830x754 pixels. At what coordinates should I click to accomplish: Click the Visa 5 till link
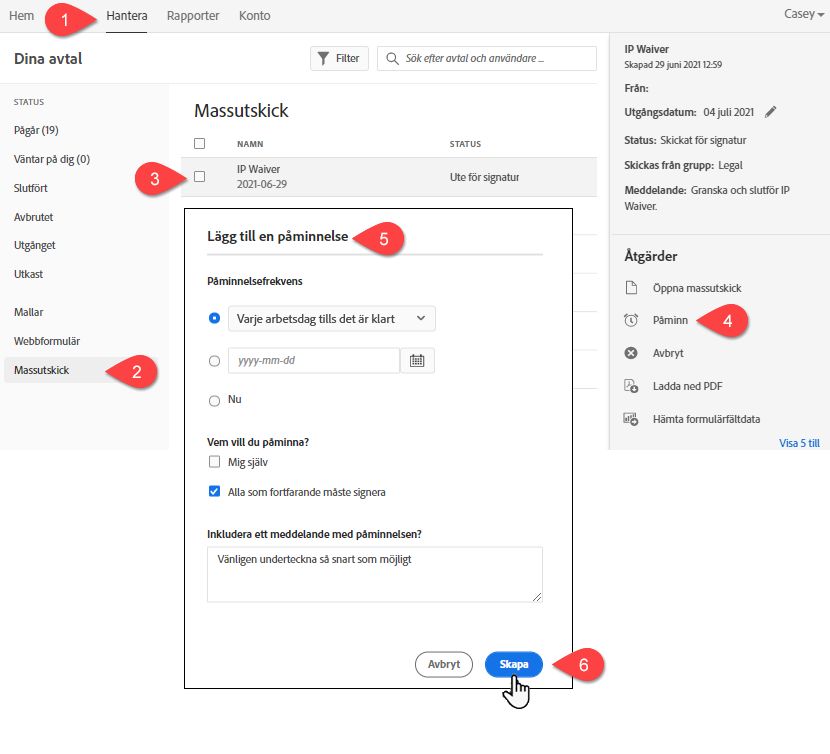[799, 443]
